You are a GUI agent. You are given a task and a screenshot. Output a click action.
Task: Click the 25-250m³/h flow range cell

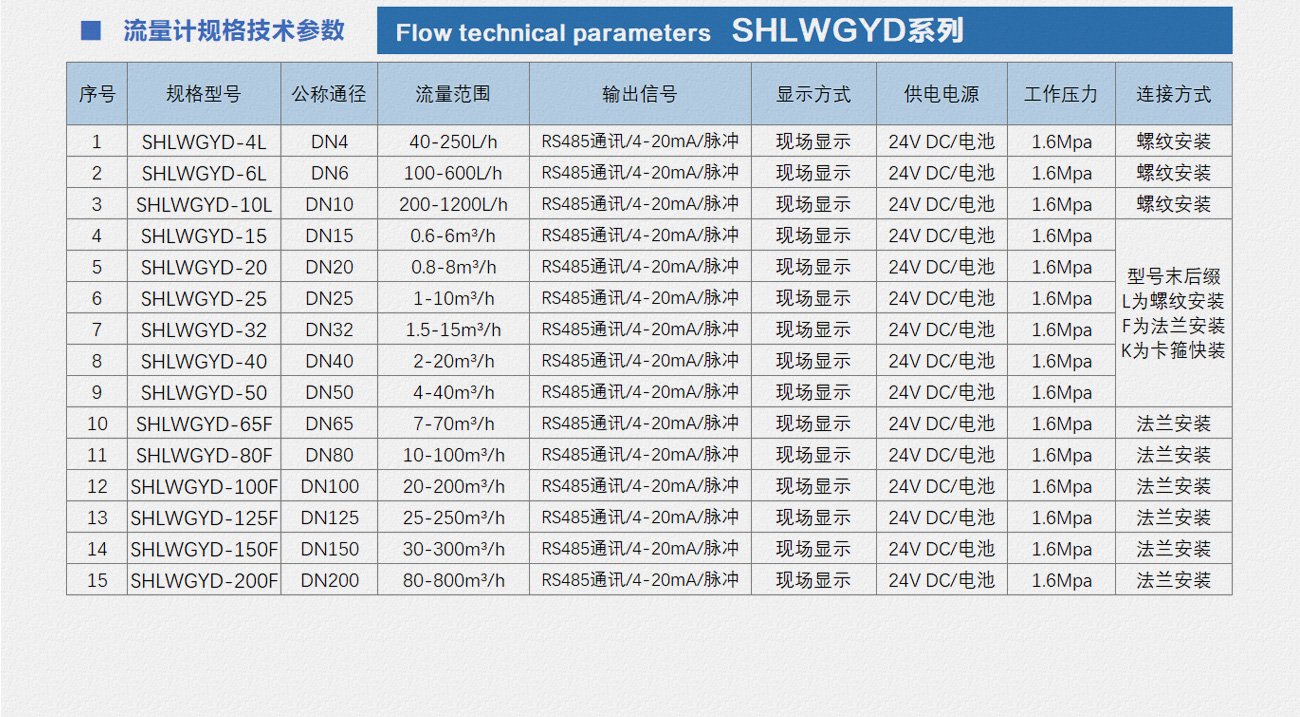(453, 517)
